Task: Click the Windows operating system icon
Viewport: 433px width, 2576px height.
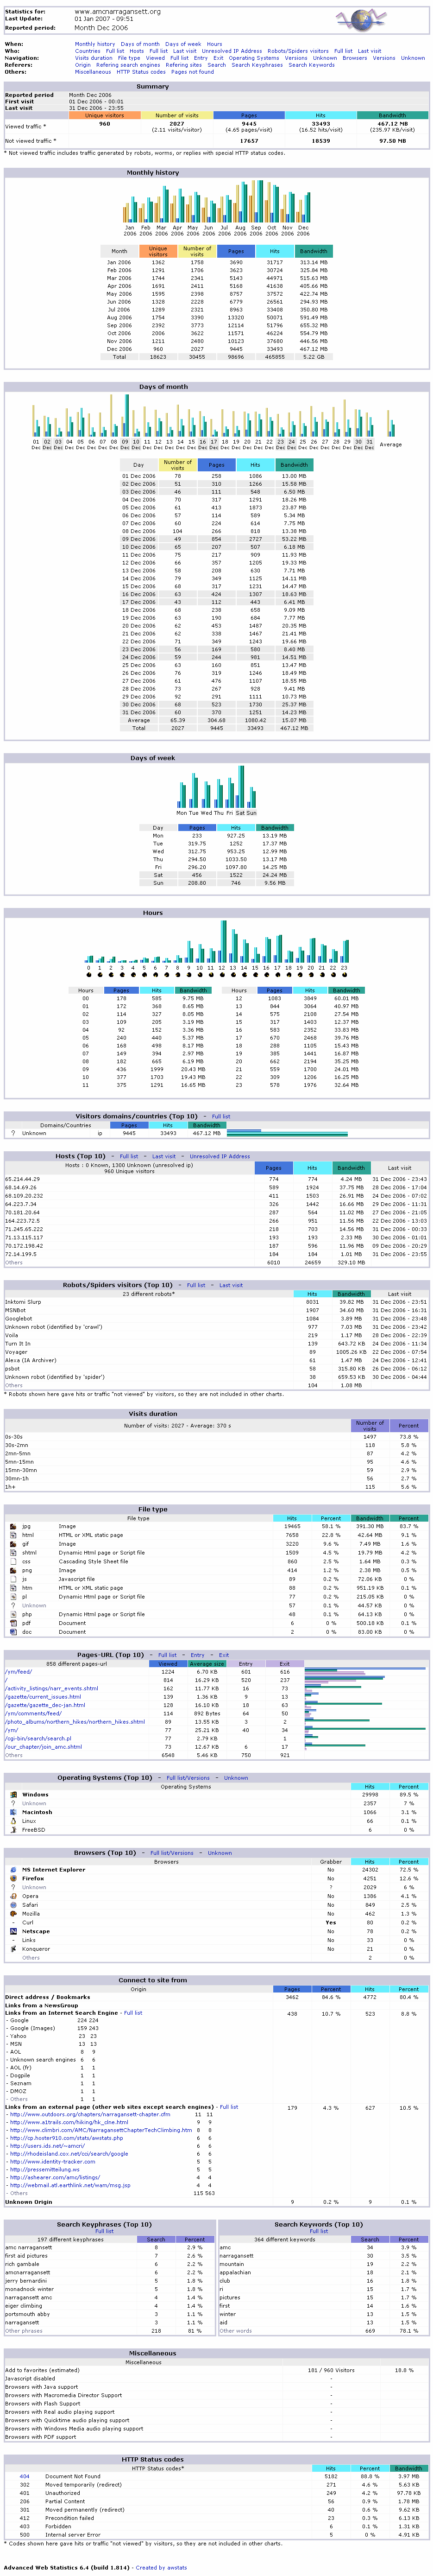Action: click(x=12, y=1795)
